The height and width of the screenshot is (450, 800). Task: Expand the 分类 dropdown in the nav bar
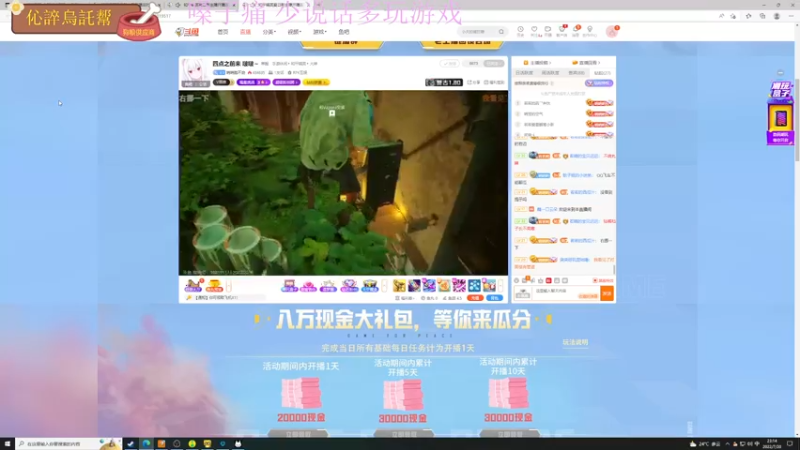click(x=269, y=32)
